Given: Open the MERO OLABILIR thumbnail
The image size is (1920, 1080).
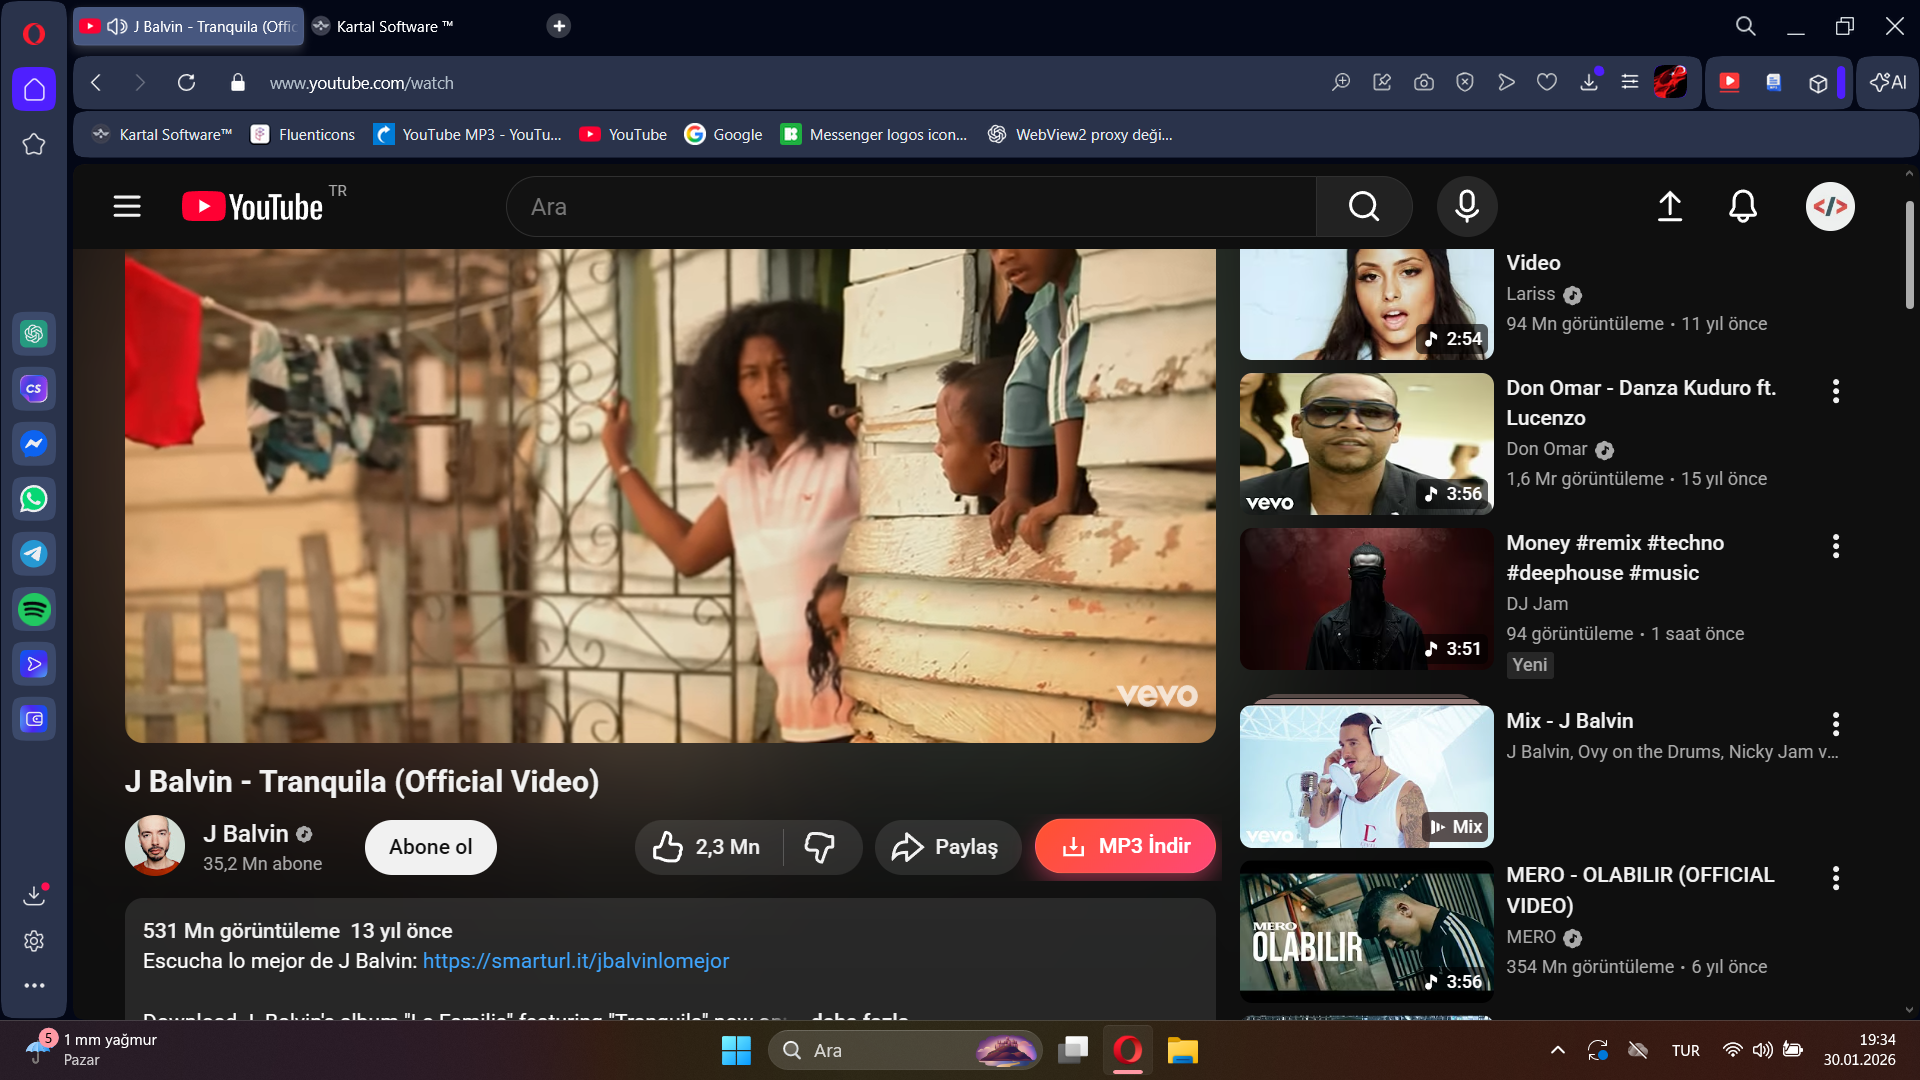Looking at the screenshot, I should coord(1367,932).
